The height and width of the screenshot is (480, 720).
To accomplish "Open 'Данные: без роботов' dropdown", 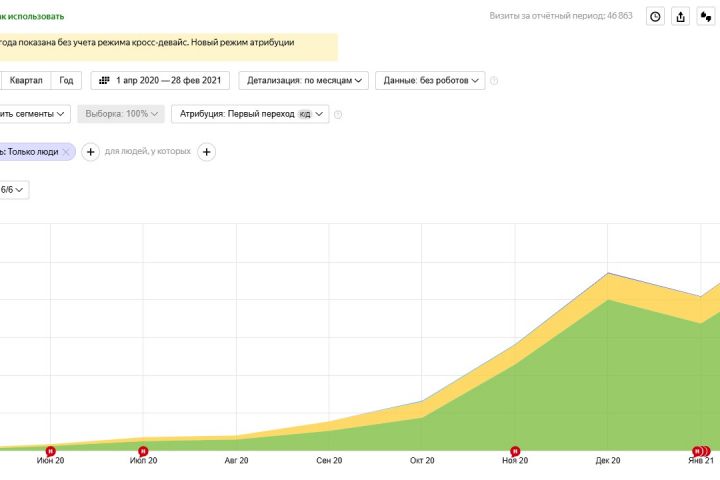I will pos(433,81).
